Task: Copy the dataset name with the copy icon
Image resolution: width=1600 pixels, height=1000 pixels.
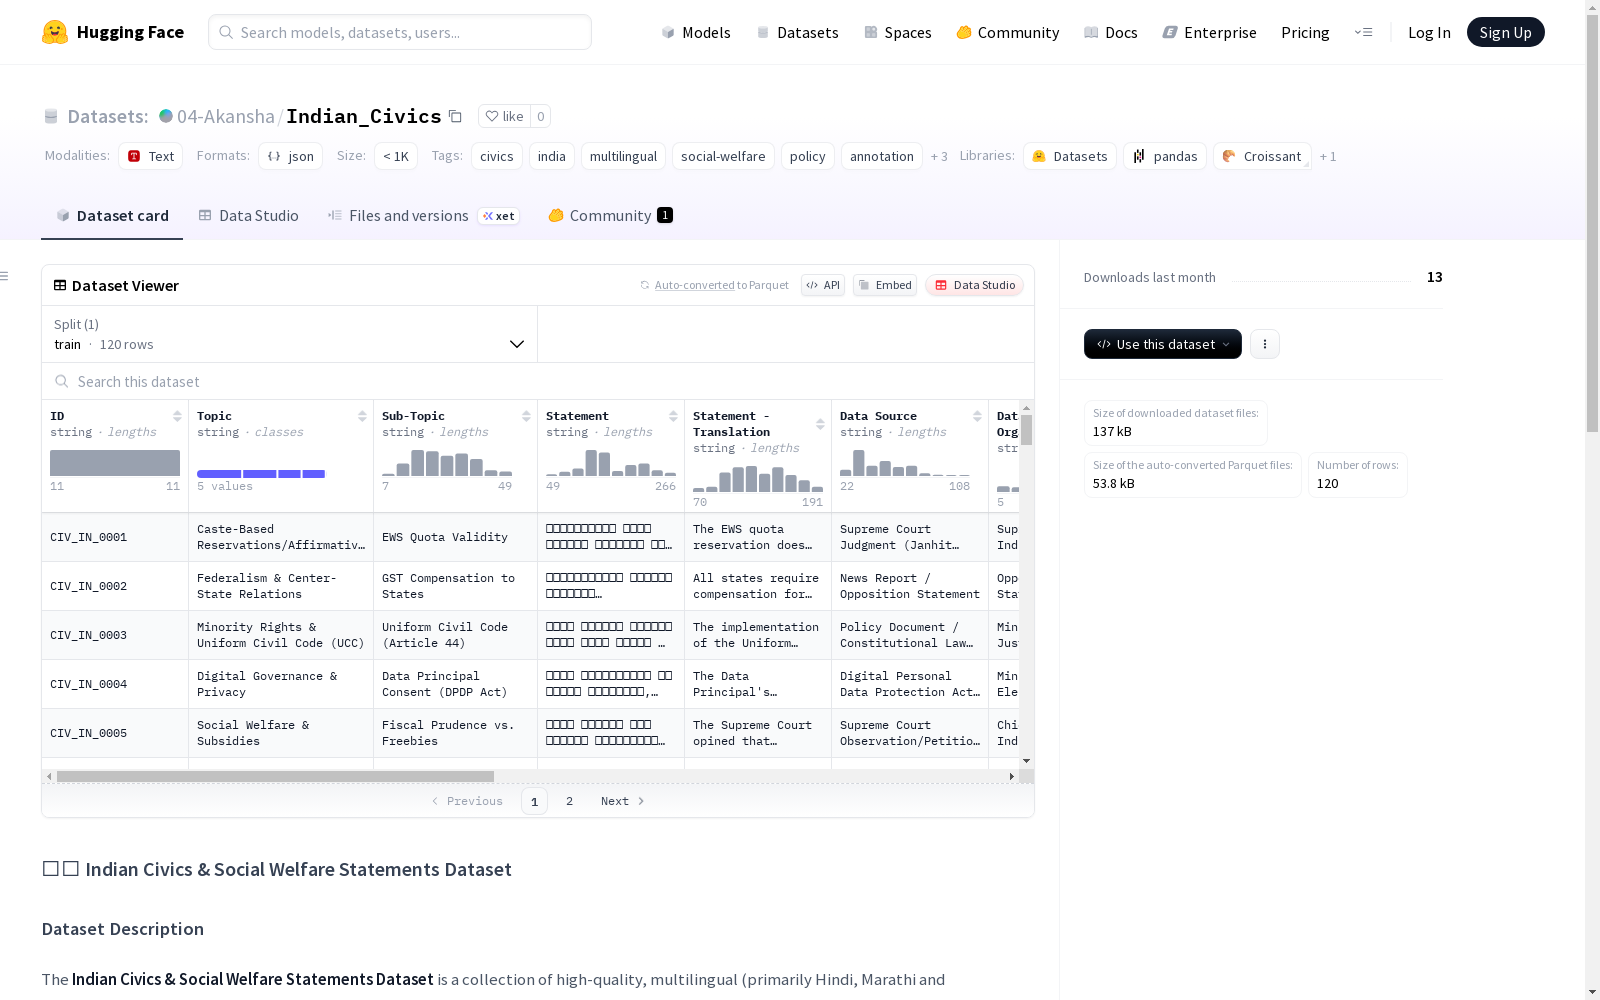Action: pyautogui.click(x=455, y=116)
